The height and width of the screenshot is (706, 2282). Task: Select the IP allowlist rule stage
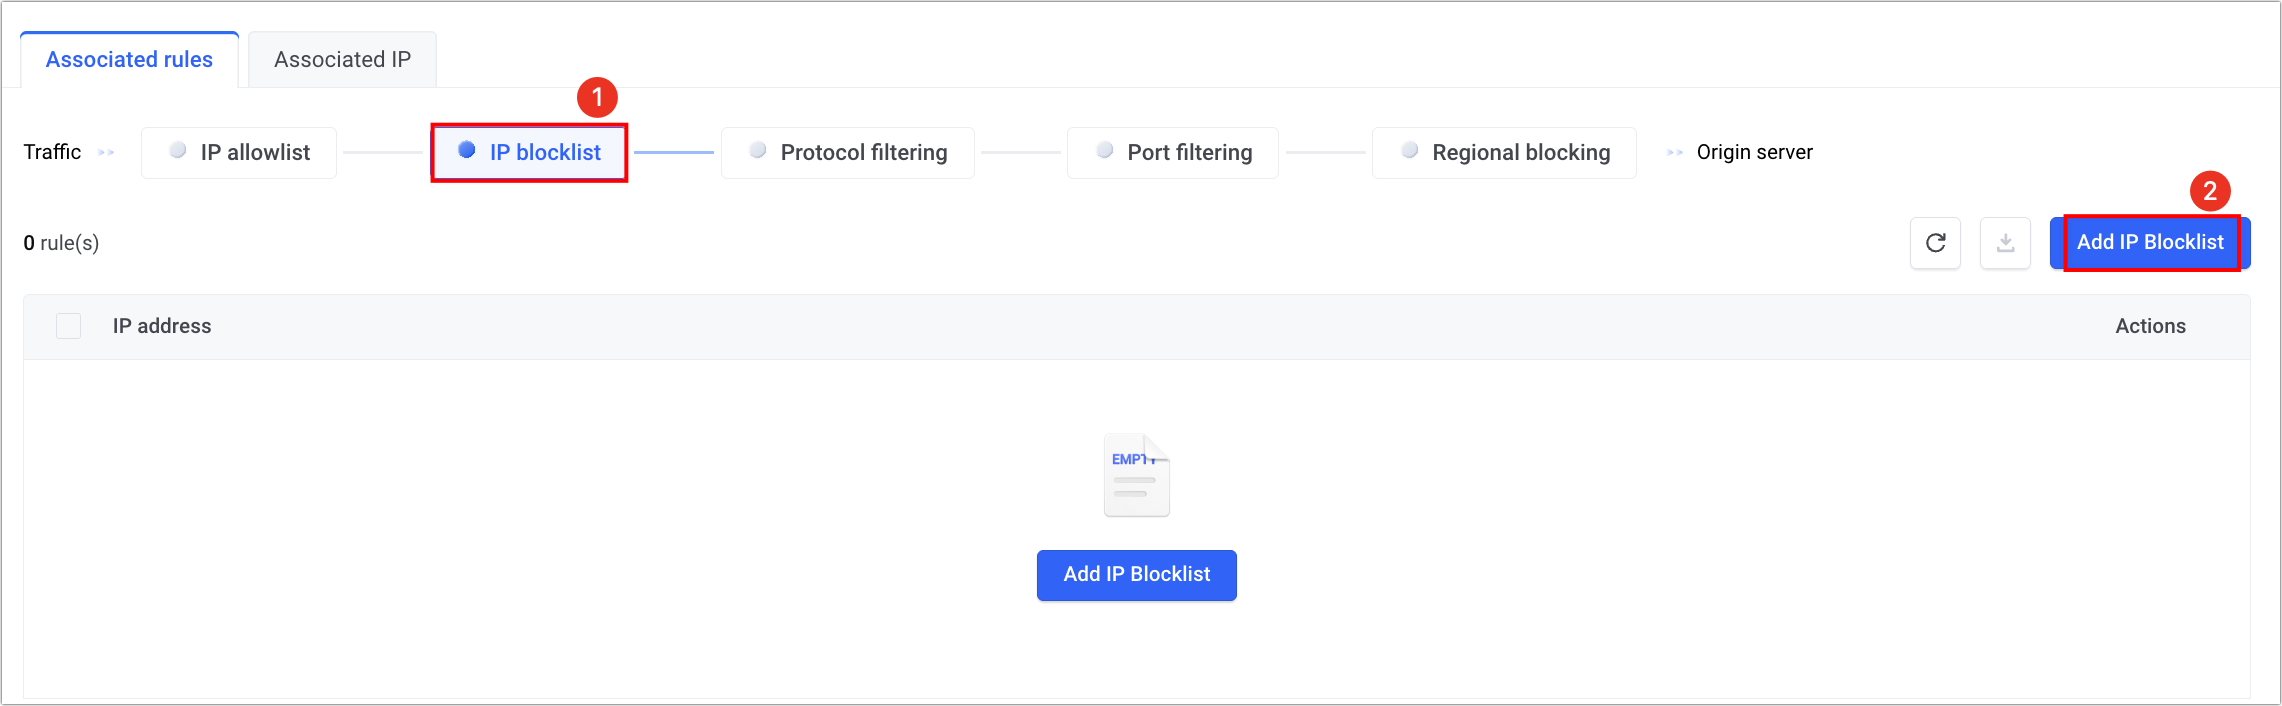point(255,153)
